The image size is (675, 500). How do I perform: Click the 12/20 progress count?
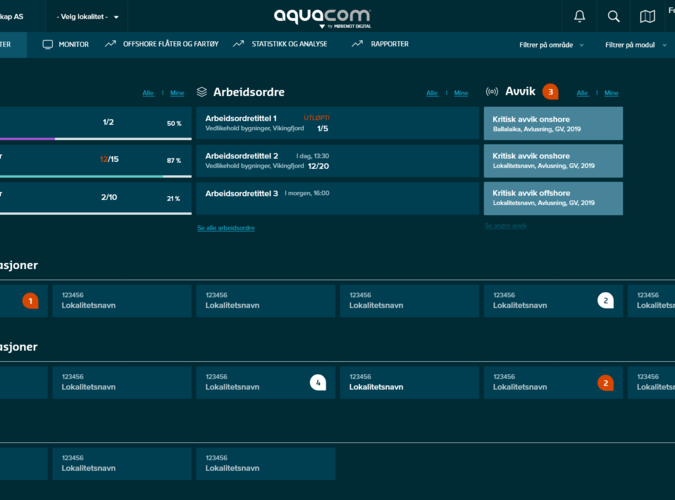point(319,166)
